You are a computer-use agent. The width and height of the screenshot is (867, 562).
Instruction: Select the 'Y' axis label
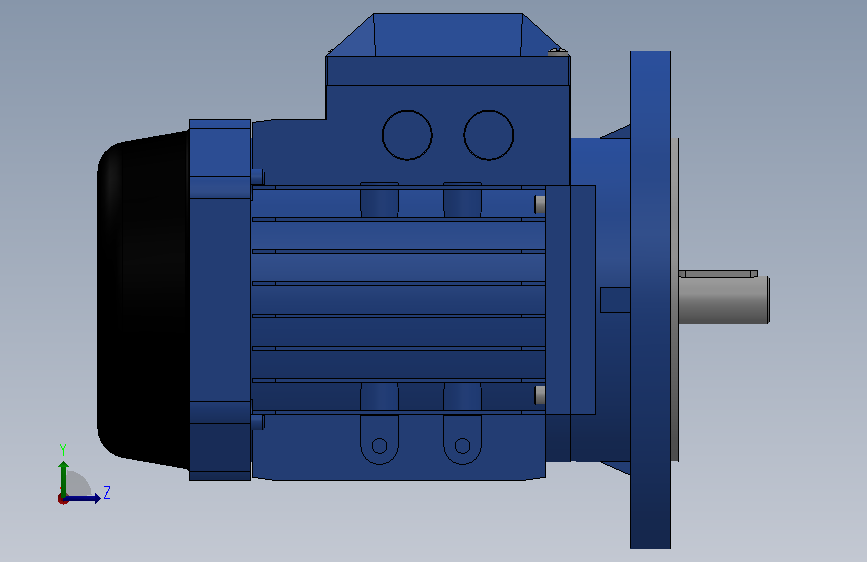[63, 450]
